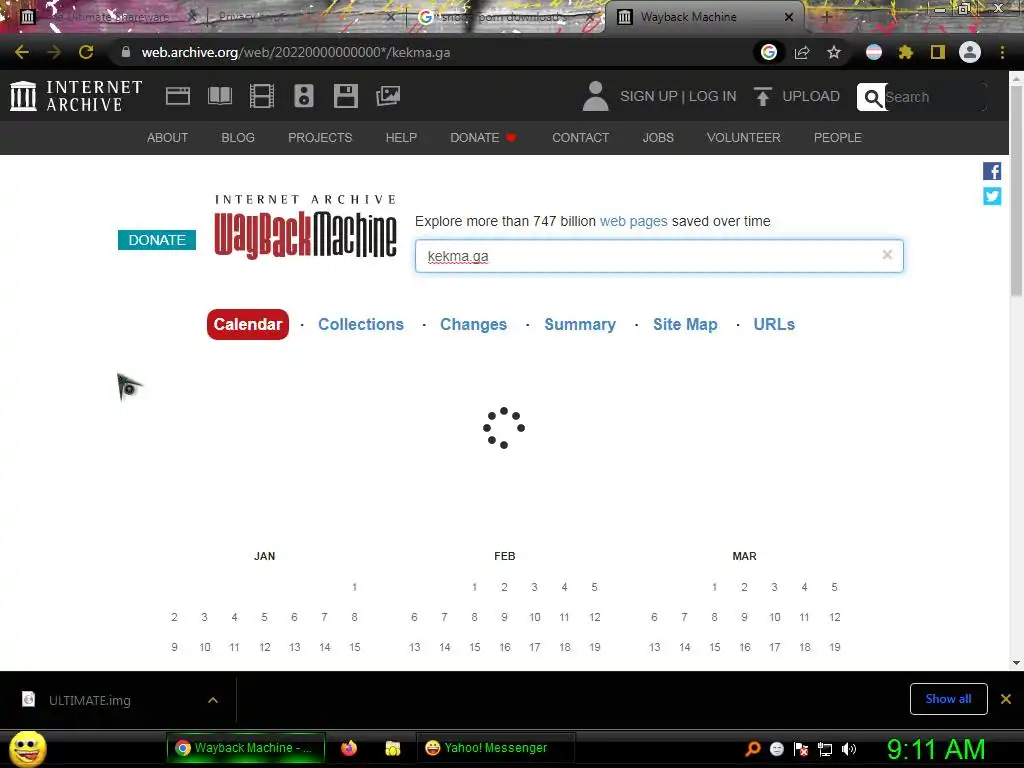
Task: Switch to the Changes tab
Action: click(x=473, y=324)
